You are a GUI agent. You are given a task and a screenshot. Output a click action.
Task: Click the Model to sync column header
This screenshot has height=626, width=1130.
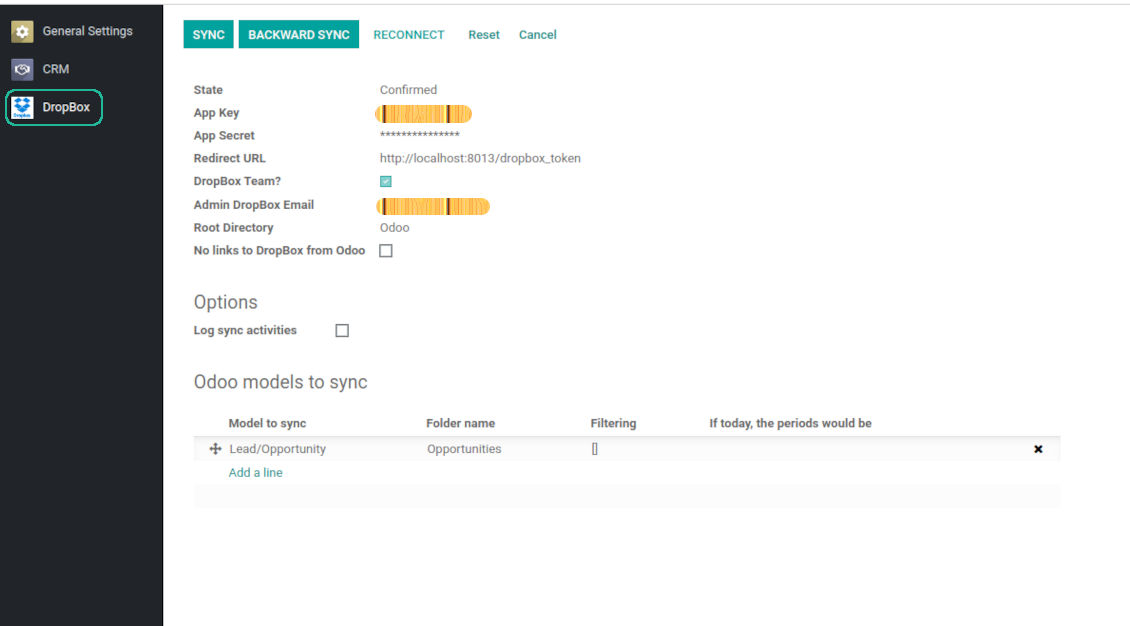267,424
